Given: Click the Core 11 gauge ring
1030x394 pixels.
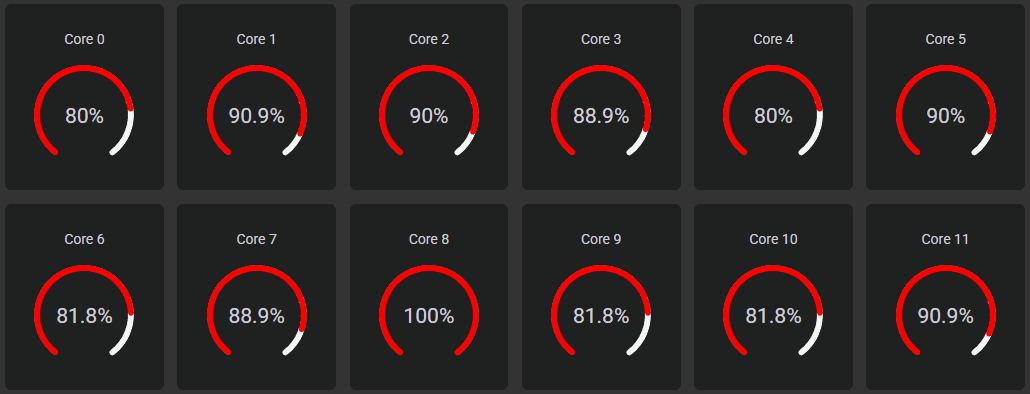Looking at the screenshot, I should click(945, 310).
